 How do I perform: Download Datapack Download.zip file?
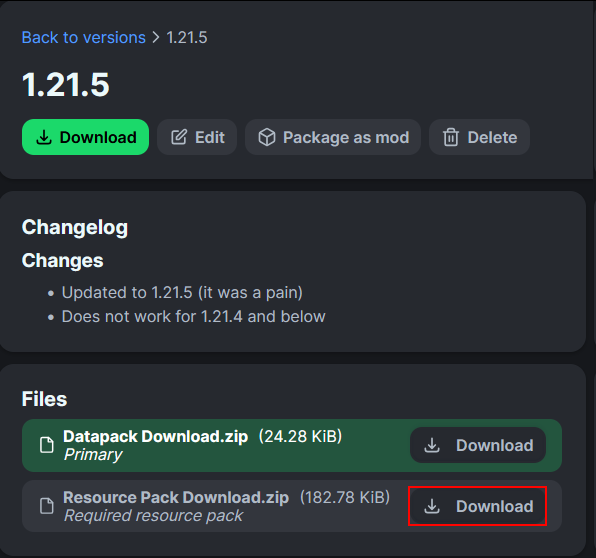tap(478, 445)
